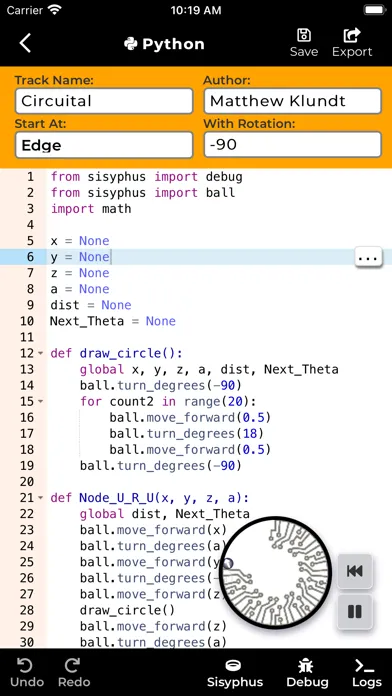Screen dimensions: 392x696
Task: Place cursor on 'x = None'
Action: tap(80, 241)
